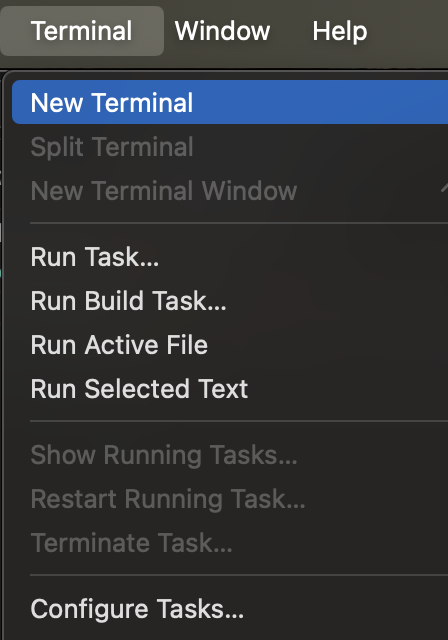Choose Terminate Task... from the list
The width and height of the screenshot is (448, 640).
coord(230,543)
